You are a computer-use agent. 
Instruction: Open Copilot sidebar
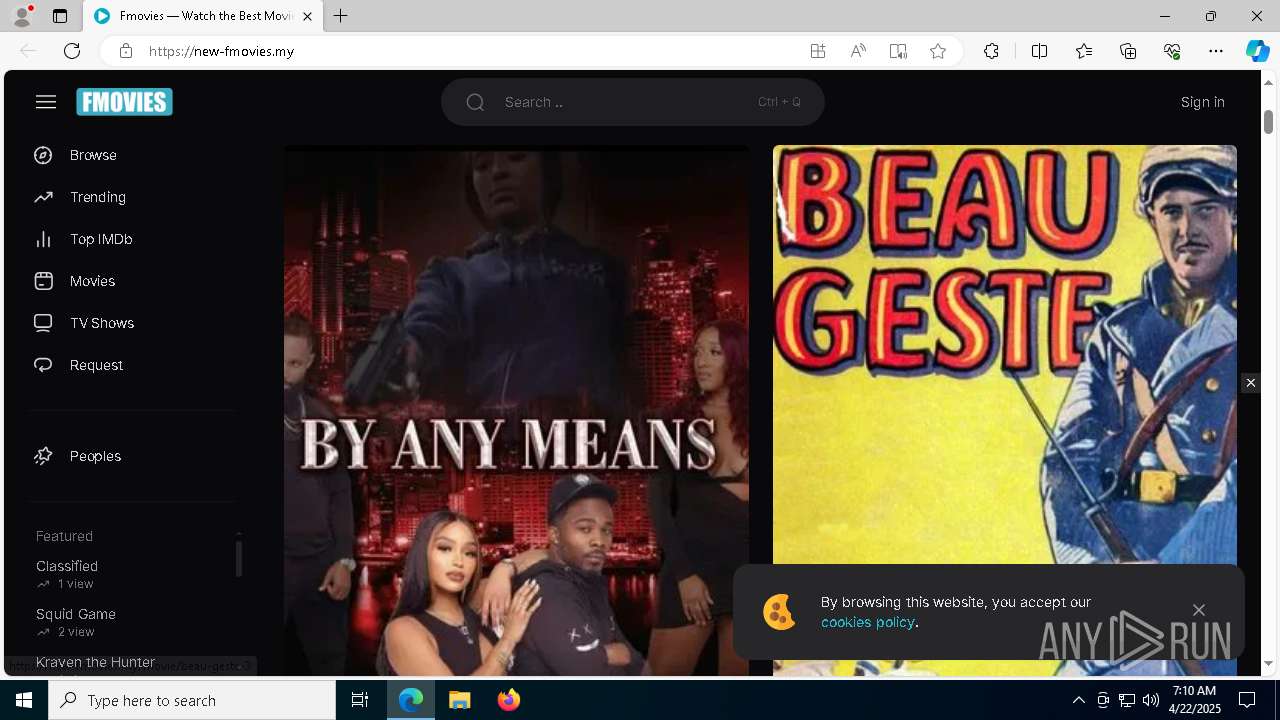pos(1257,51)
